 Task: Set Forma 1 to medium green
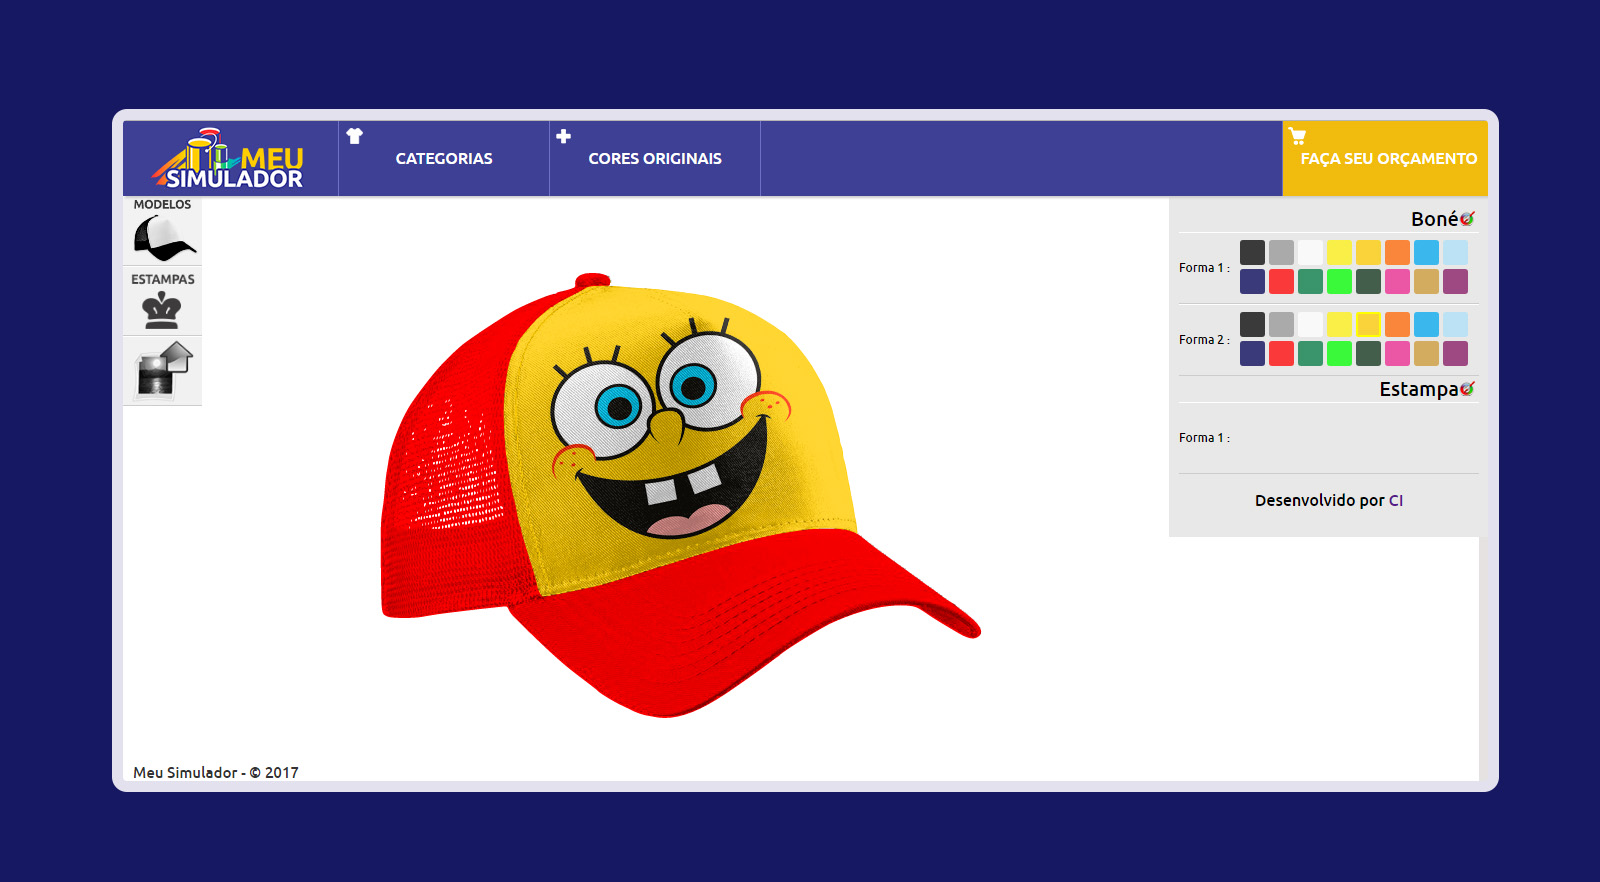pos(1310,281)
